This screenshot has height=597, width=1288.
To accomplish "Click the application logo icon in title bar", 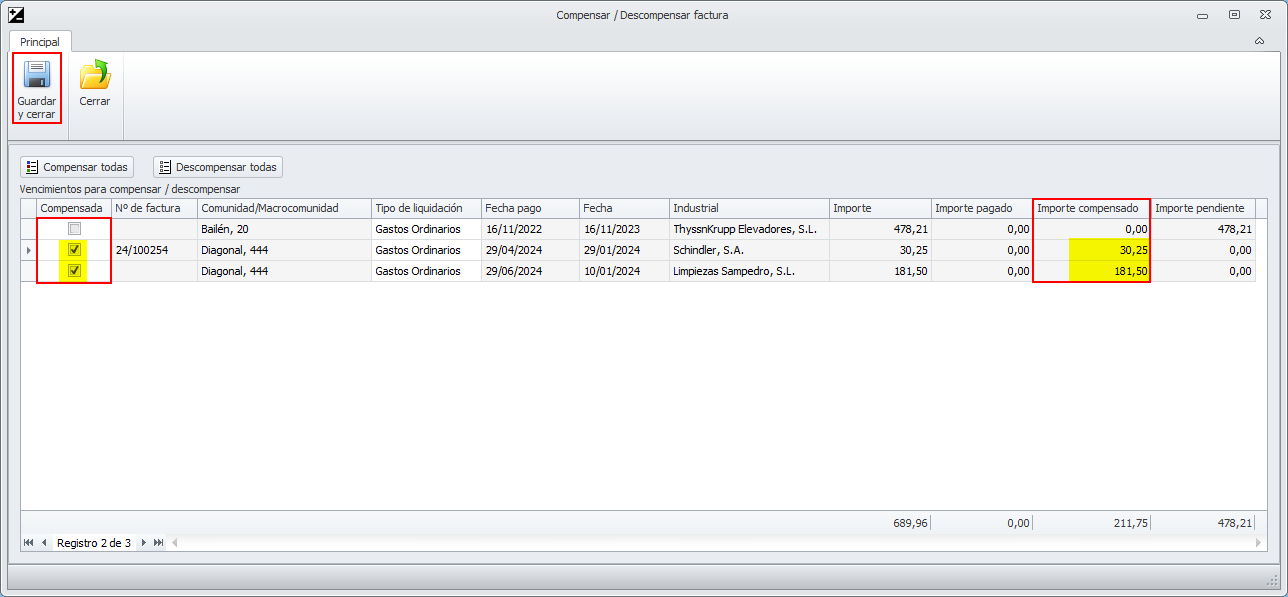I will pyautogui.click(x=15, y=15).
